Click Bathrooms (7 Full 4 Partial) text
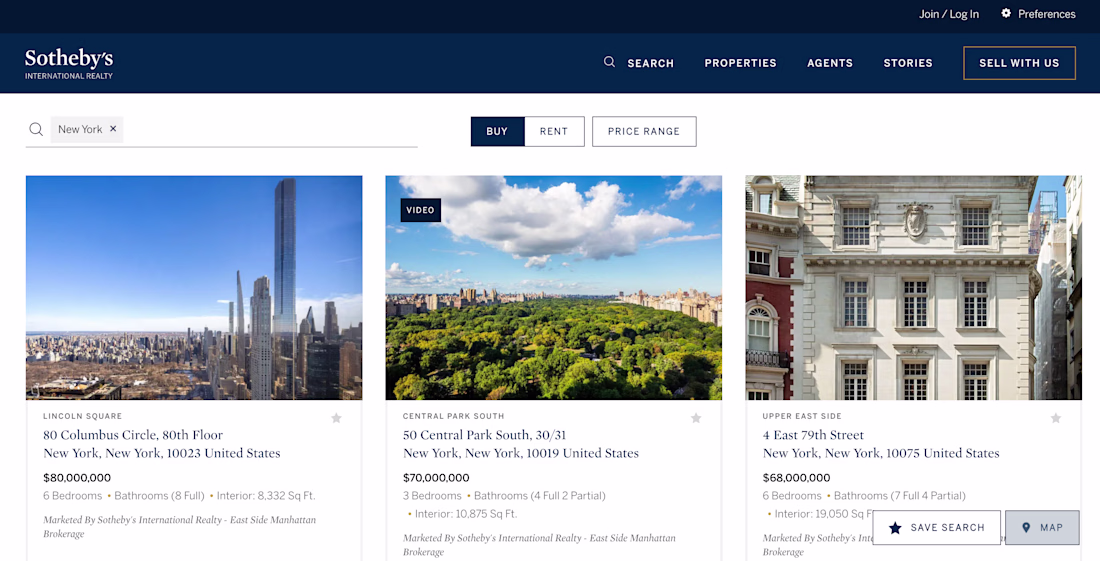Viewport: 1100px width, 561px height. (899, 496)
